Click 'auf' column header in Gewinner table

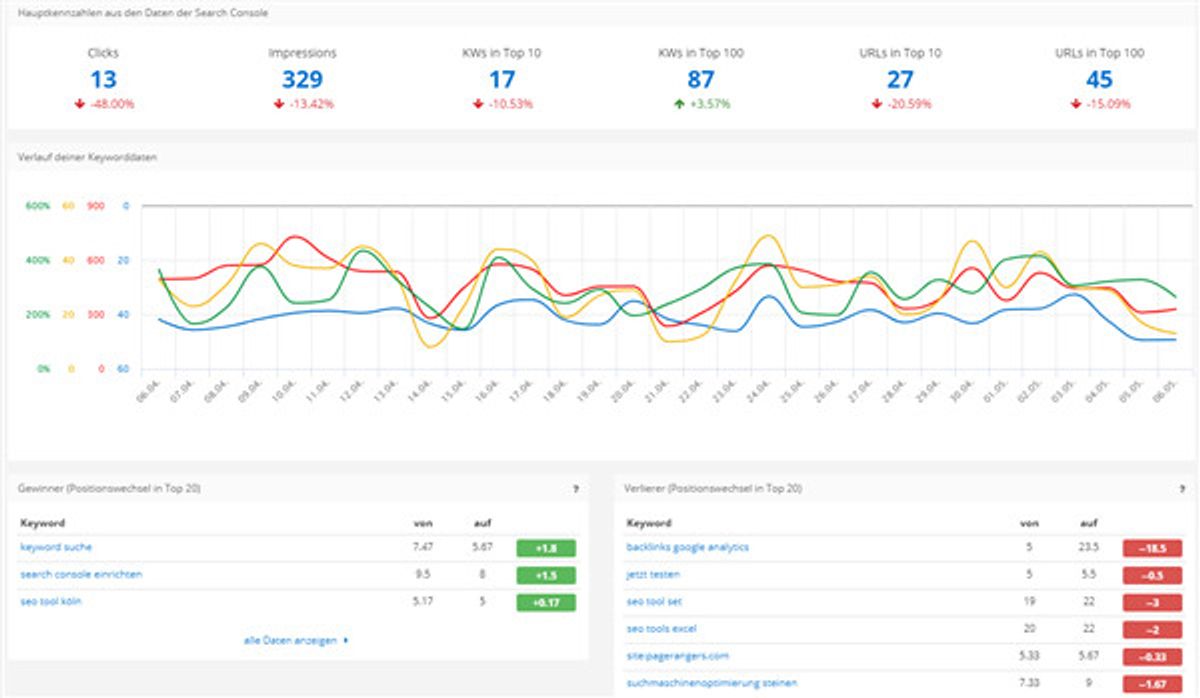pyautogui.click(x=483, y=522)
